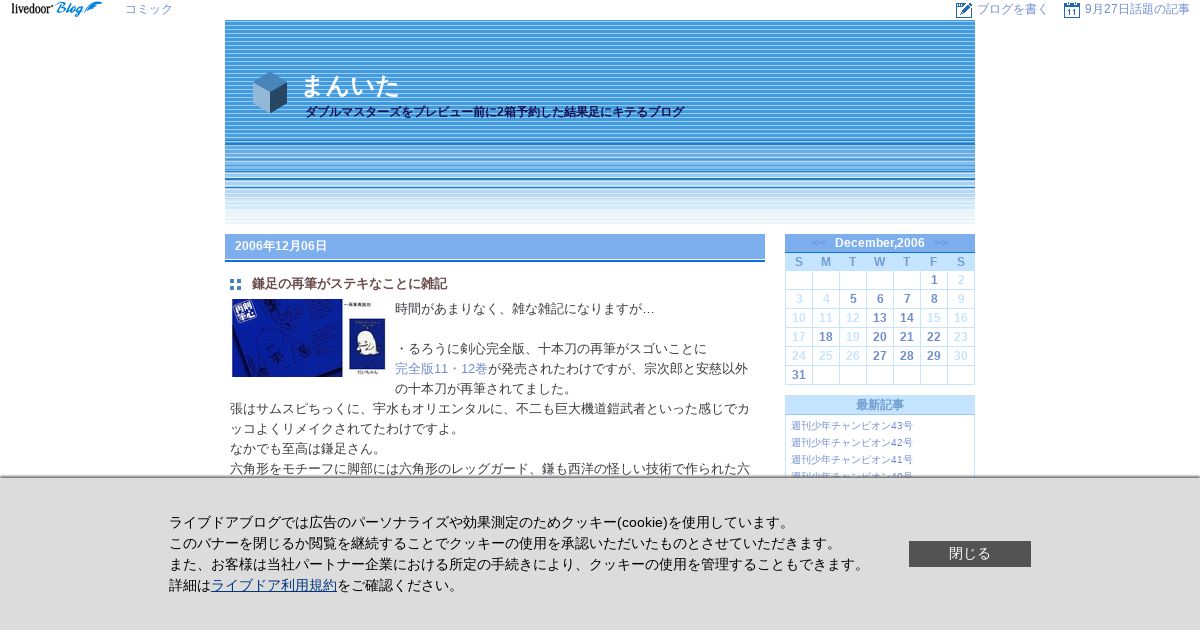Click the 最新記事 sidebar heading

(x=880, y=405)
